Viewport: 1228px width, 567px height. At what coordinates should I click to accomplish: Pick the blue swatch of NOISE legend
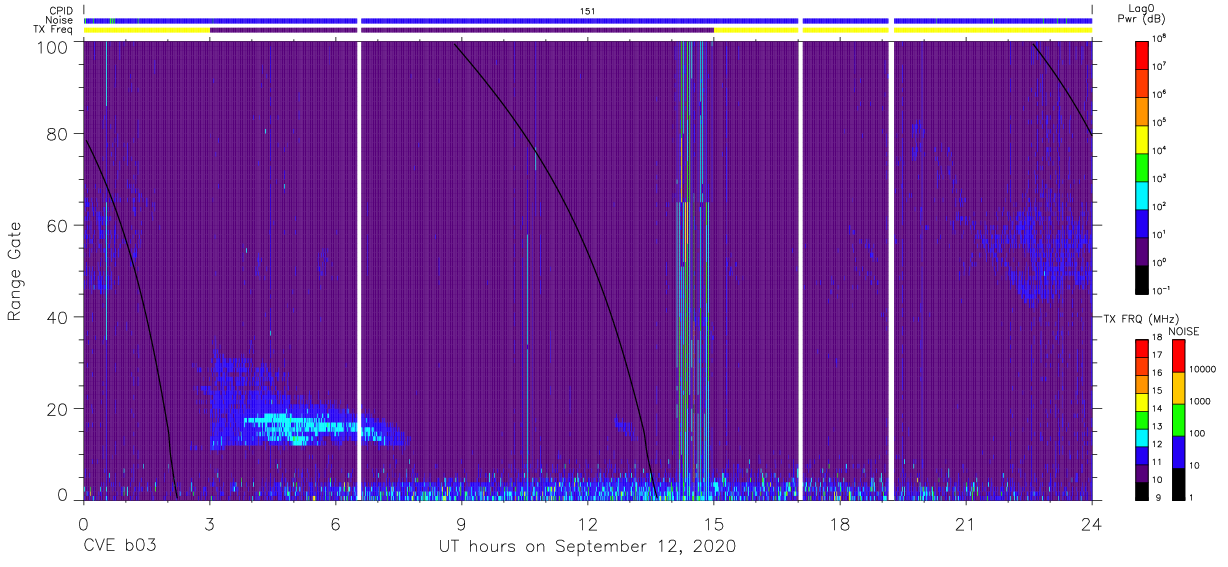1178,451
